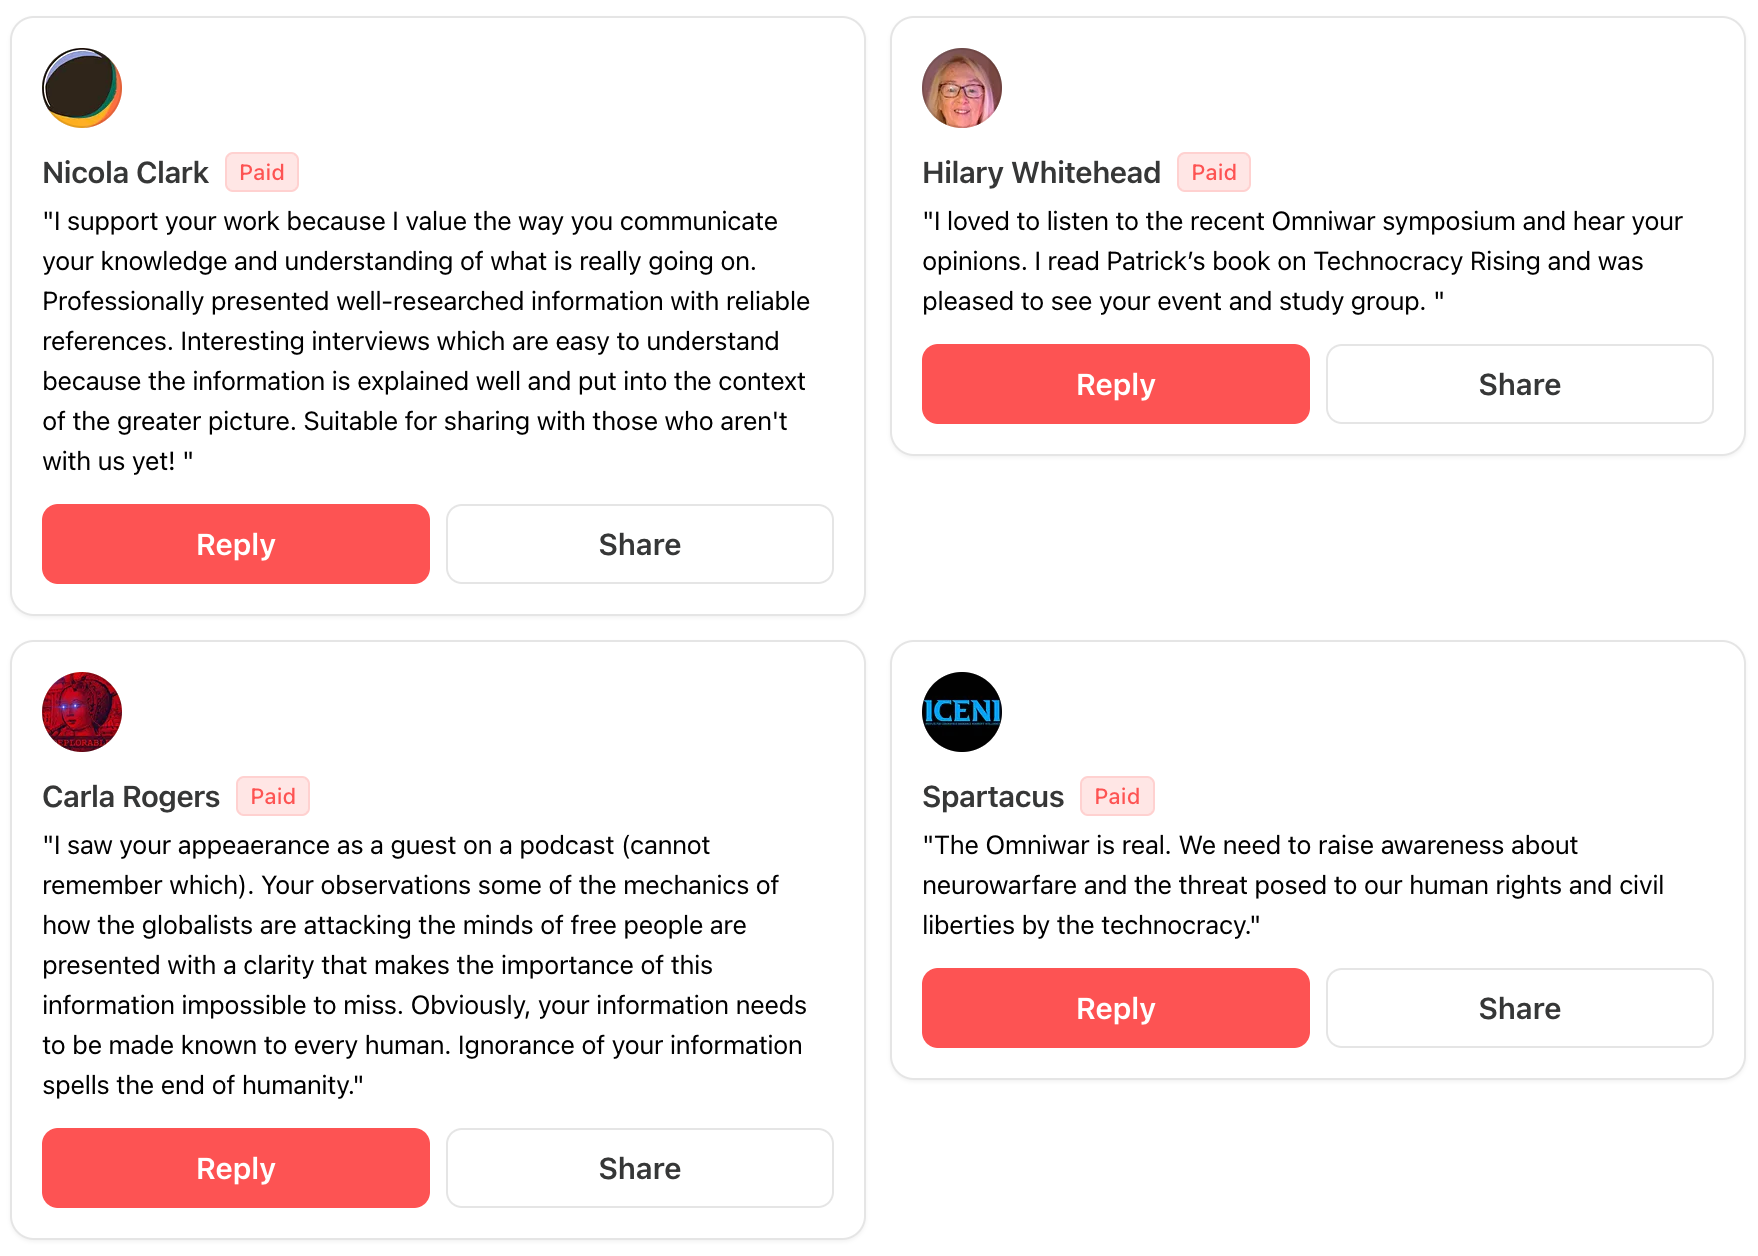Image resolution: width=1758 pixels, height=1256 pixels.
Task: Open Nicola Clark's profile name link
Action: [126, 173]
